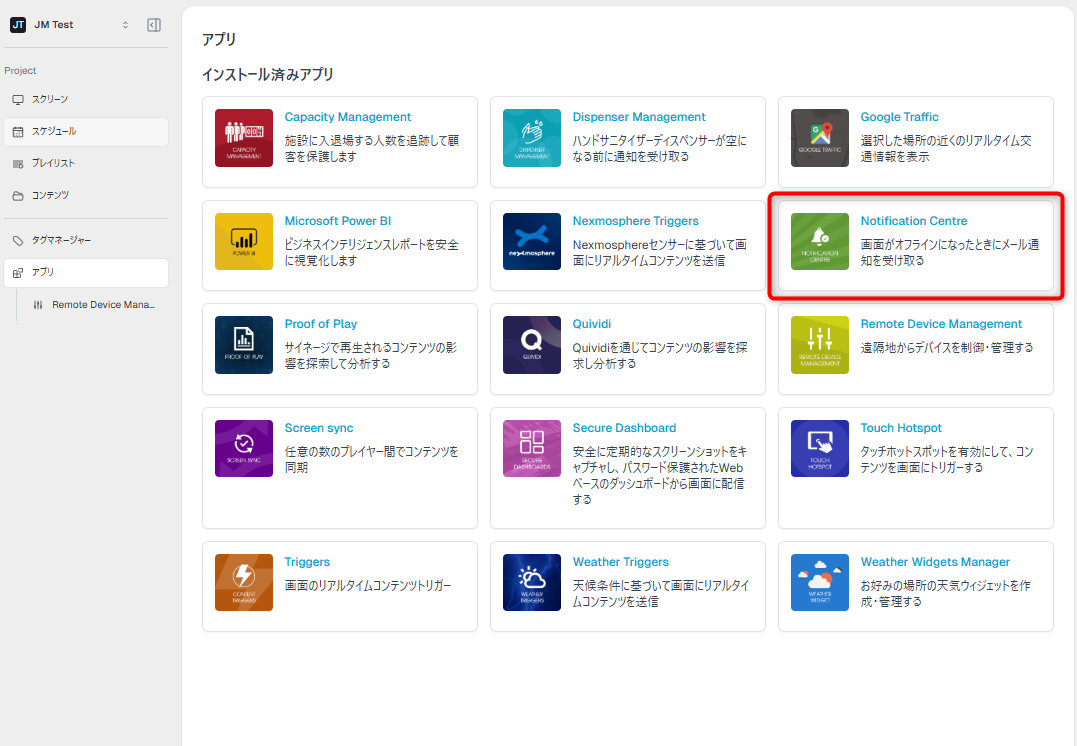The height and width of the screenshot is (746, 1077).
Task: Click description starting 安全に定期的なスクリーンショット
Action: click(x=659, y=475)
